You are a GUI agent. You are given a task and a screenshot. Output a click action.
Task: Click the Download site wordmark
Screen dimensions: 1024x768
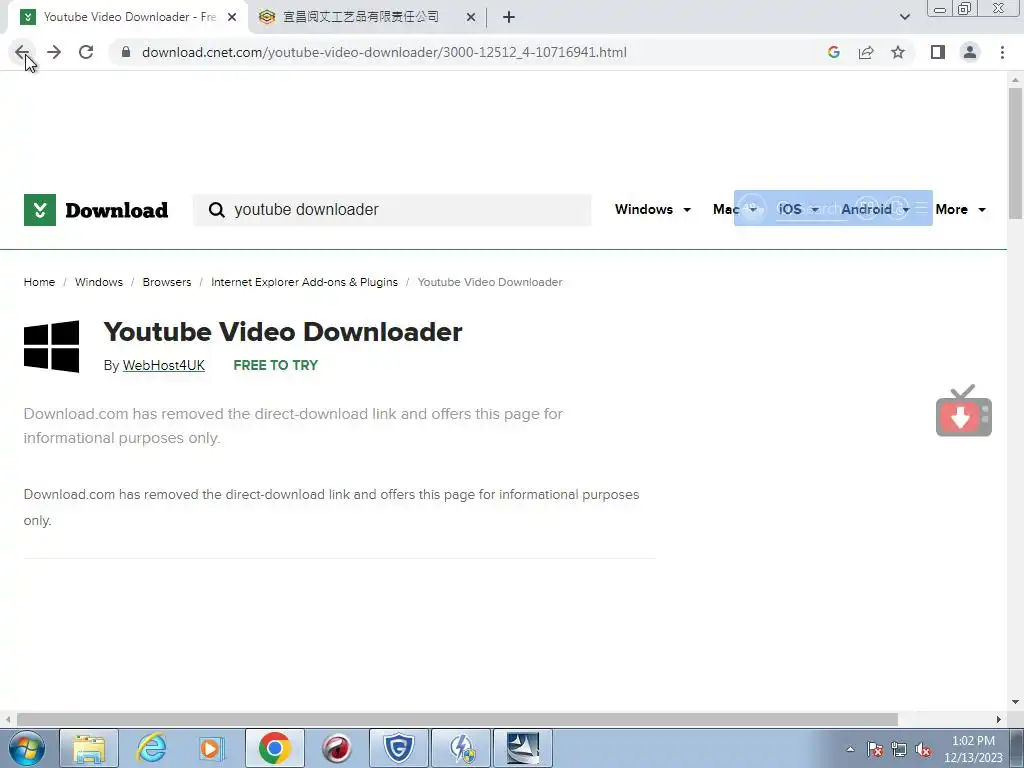117,210
